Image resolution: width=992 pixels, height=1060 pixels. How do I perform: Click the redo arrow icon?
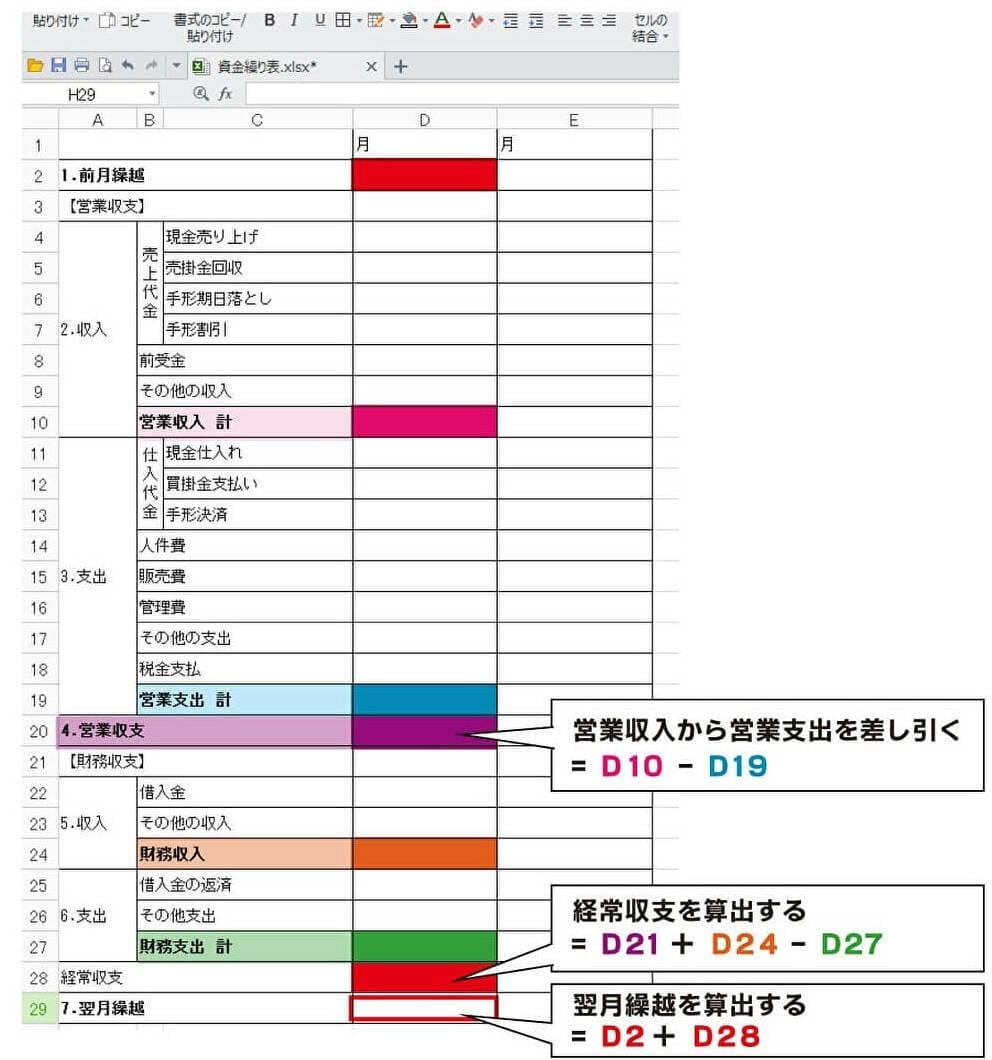[x=151, y=66]
